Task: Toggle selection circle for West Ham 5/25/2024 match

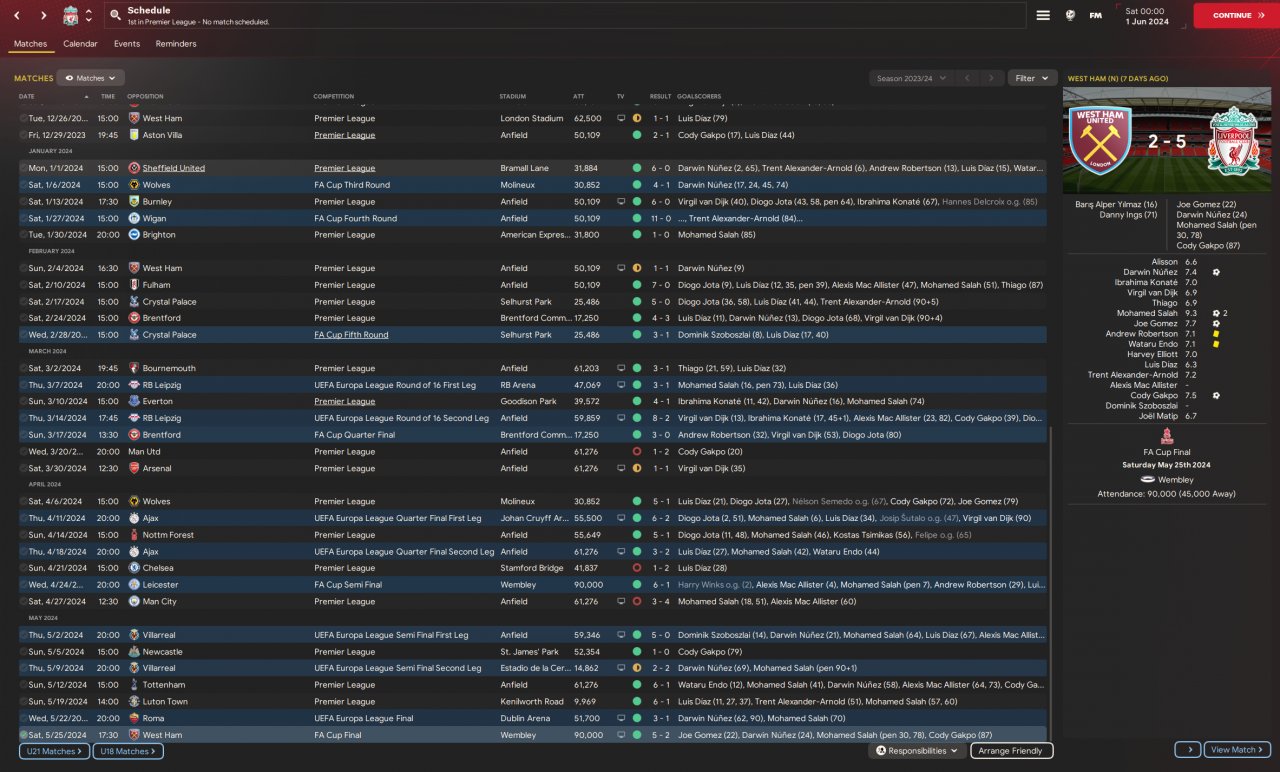Action: coord(23,735)
